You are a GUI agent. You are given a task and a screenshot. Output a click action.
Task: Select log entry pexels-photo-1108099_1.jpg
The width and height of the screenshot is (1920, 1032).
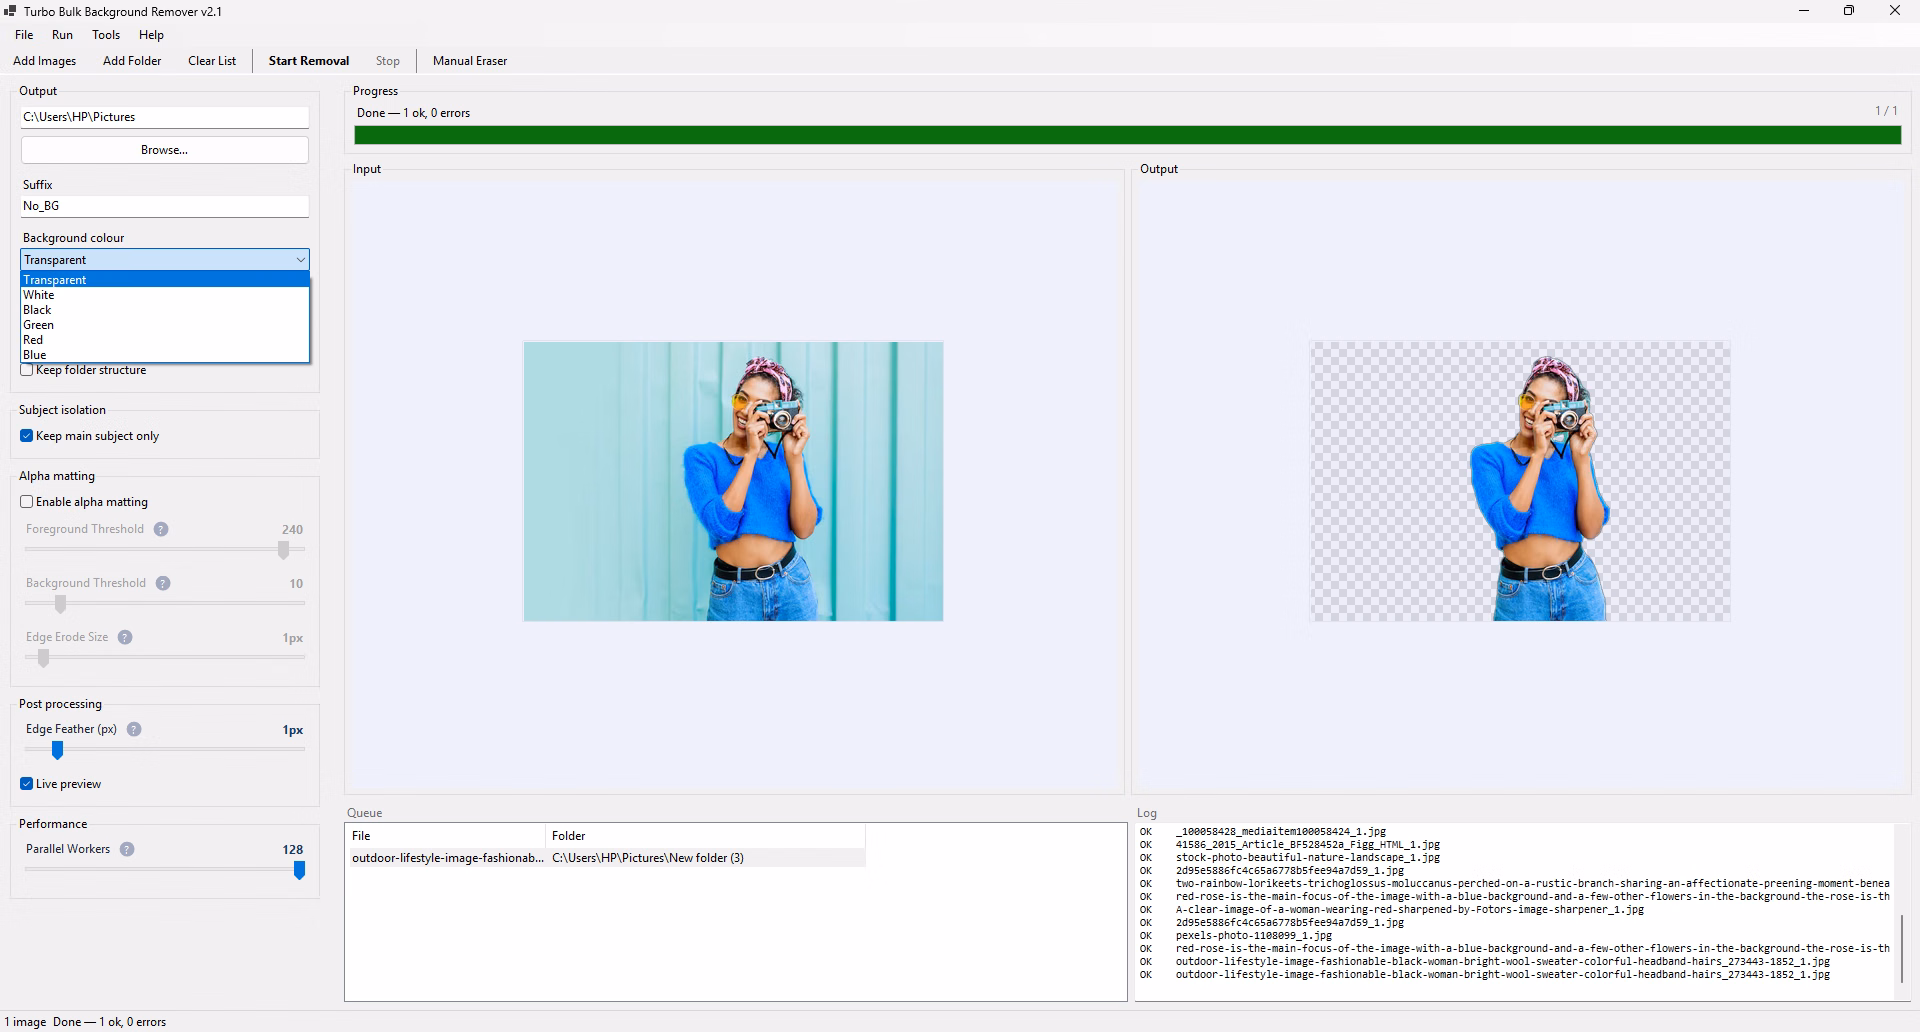pos(1253,936)
